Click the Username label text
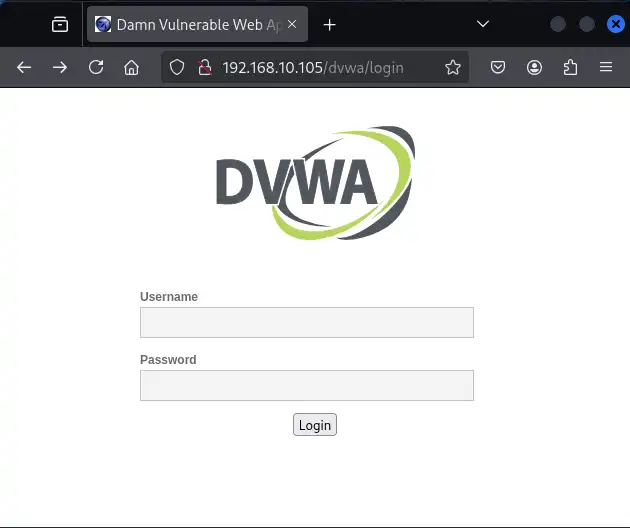Screen dimensions: 630x528 point(169,297)
